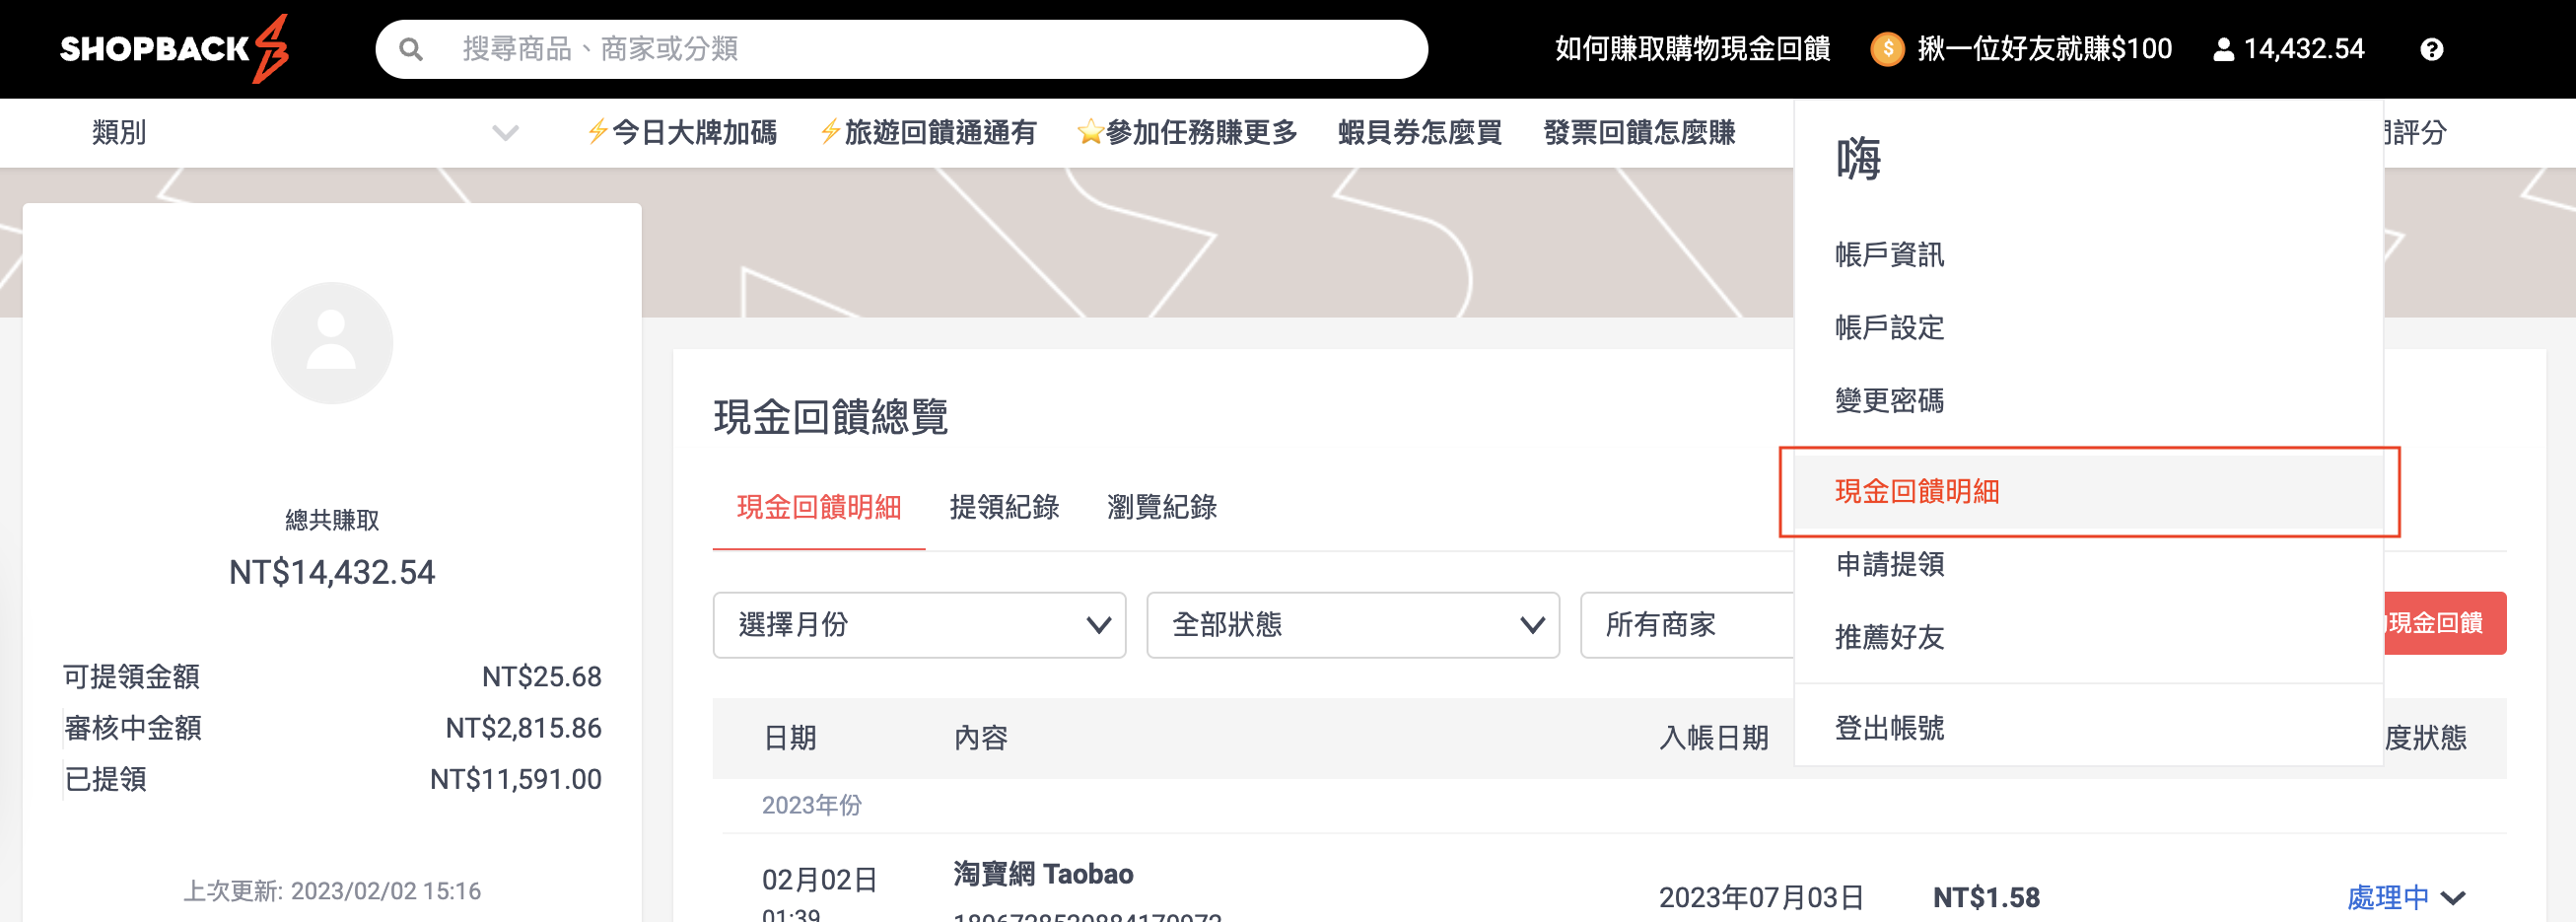The image size is (2576, 922).
Task: Open 如何賺取購物現金回饋 link
Action: (1692, 49)
